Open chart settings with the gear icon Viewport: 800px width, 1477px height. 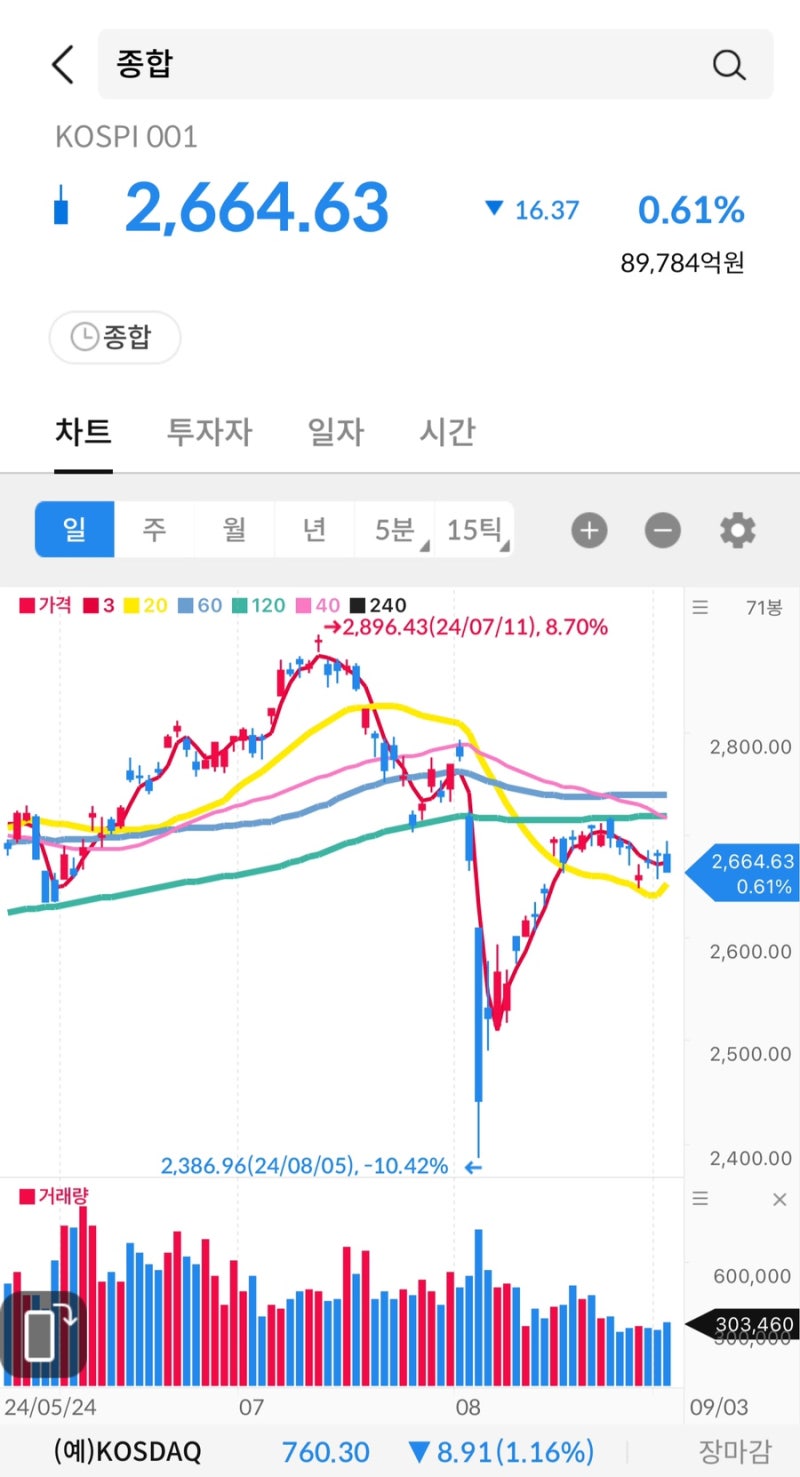click(737, 530)
